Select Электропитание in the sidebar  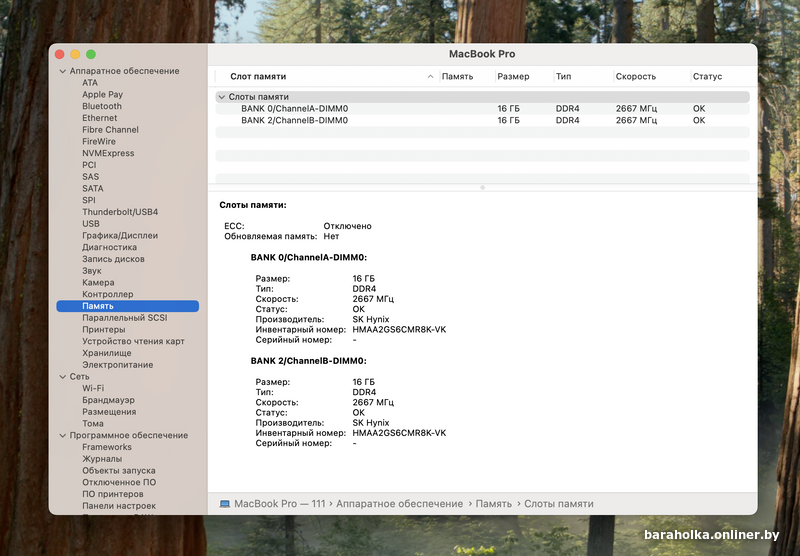pos(118,365)
